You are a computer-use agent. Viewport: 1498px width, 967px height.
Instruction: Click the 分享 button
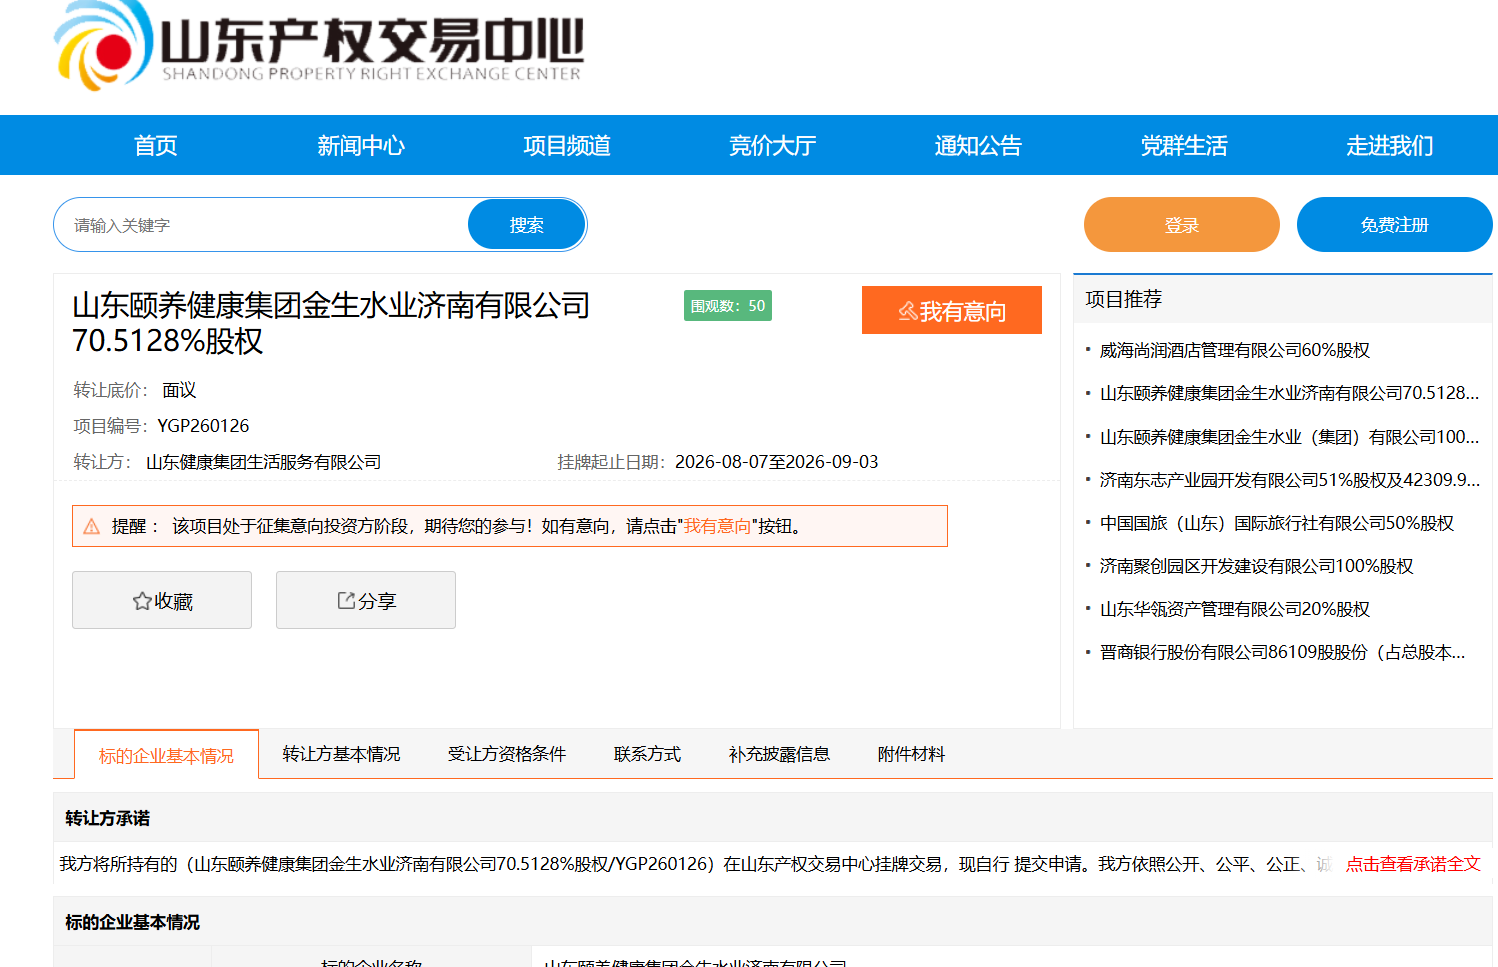[x=366, y=600]
